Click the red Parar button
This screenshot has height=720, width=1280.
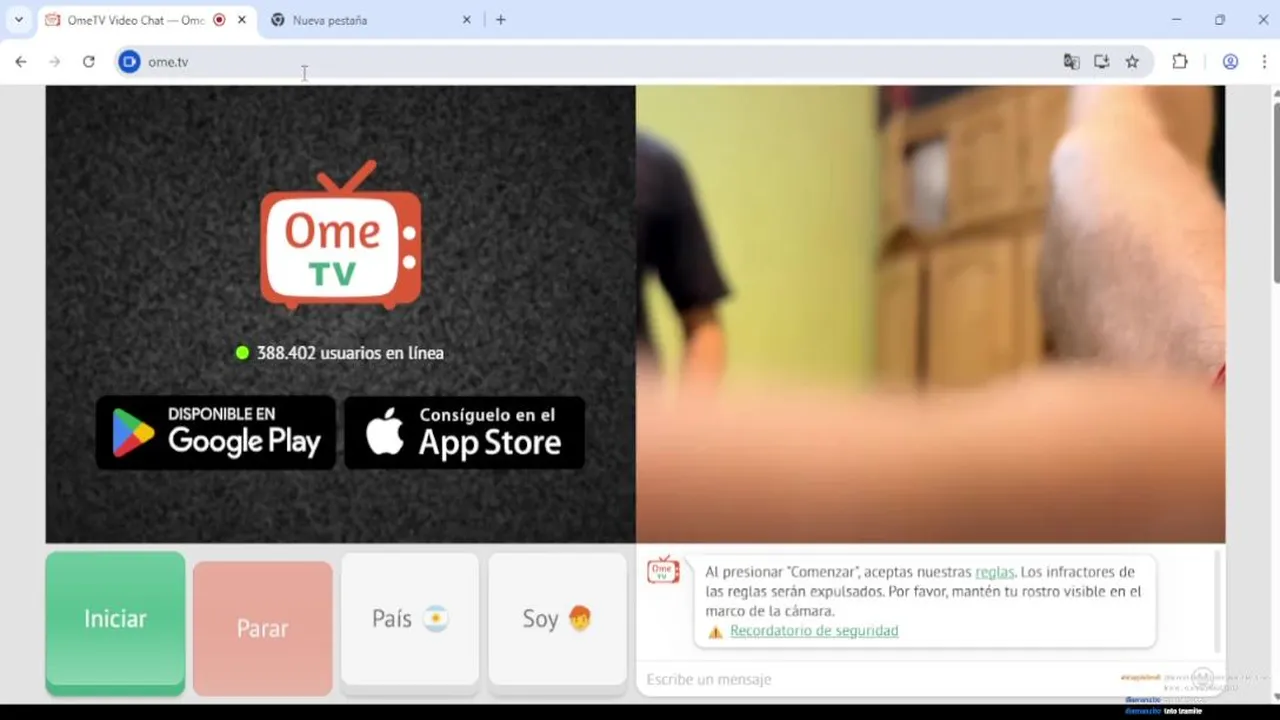[262, 628]
